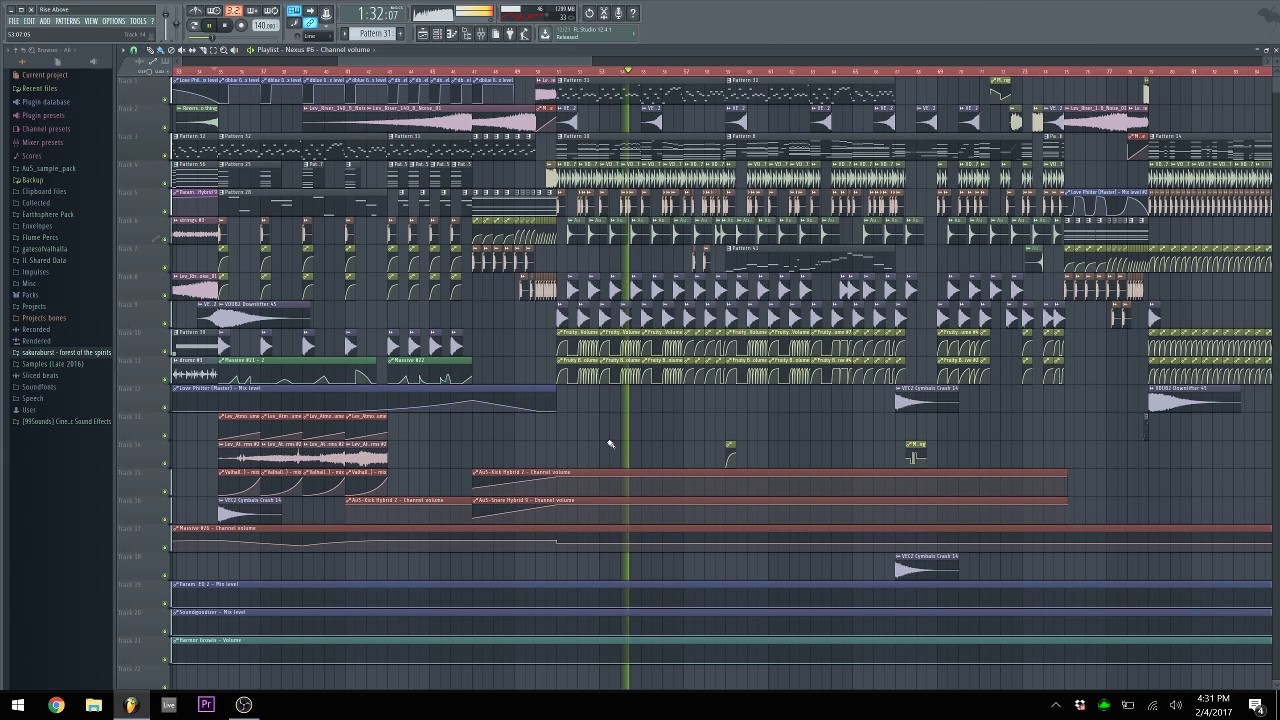Select the Delete tool in Playlist
Image resolution: width=1280 pixels, height=720 pixels.
pos(171,50)
